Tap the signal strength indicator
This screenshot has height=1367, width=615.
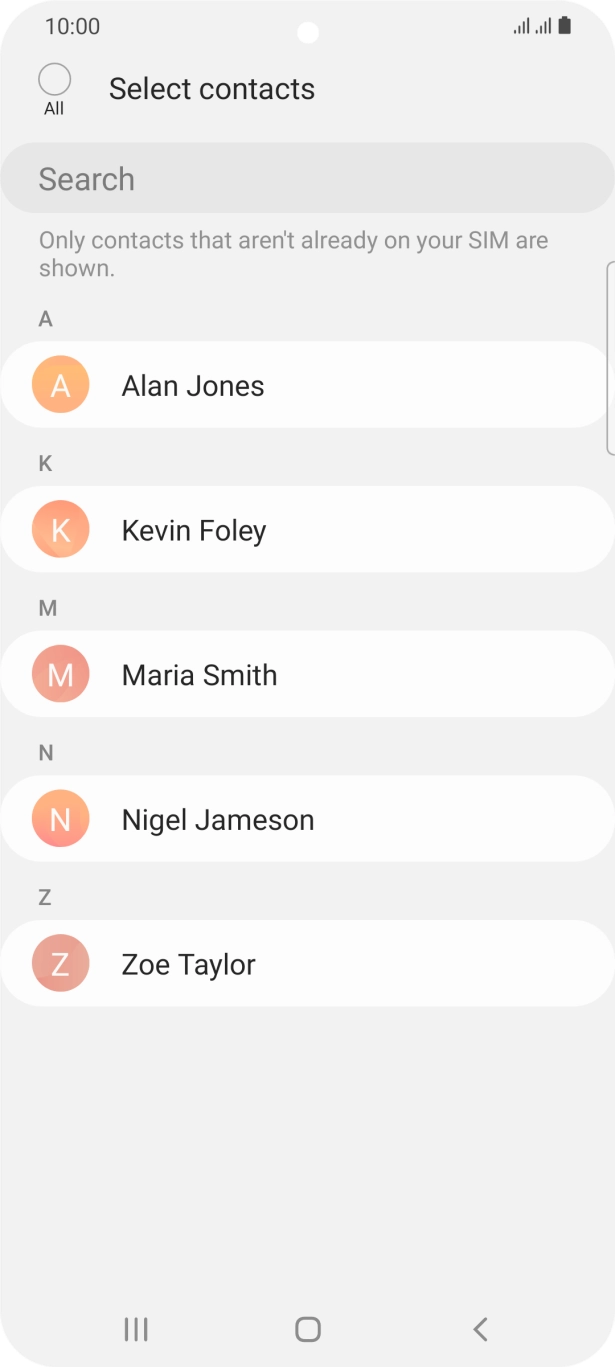[532, 27]
